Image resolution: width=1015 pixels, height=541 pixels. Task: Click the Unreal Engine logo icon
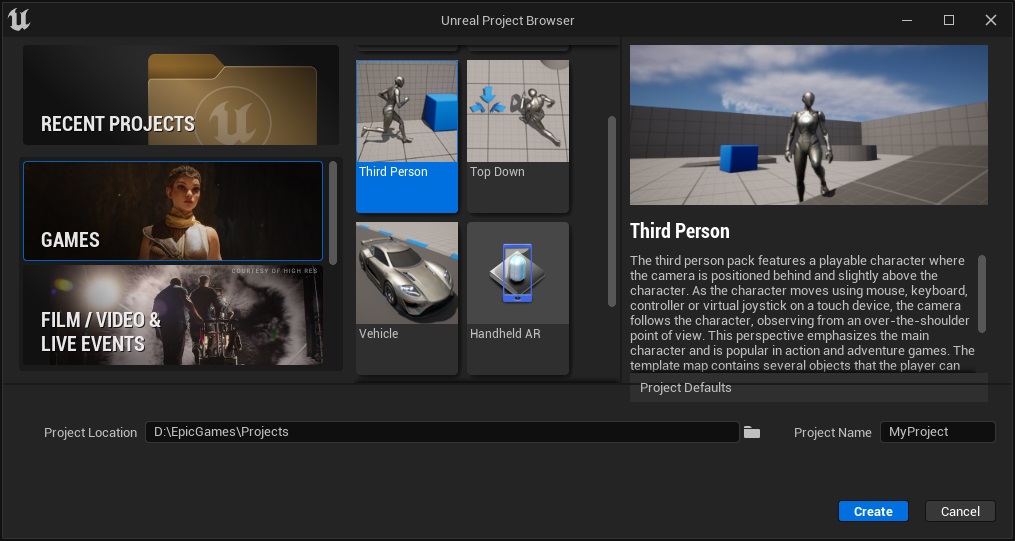pyautogui.click(x=19, y=20)
